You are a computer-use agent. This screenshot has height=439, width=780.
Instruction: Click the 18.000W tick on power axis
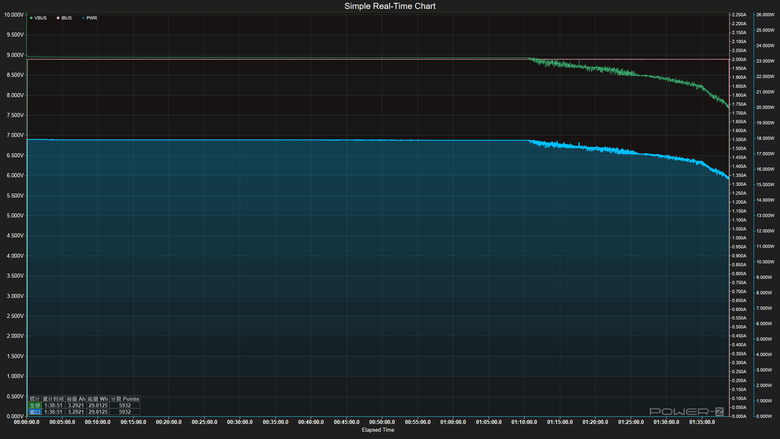(x=765, y=138)
